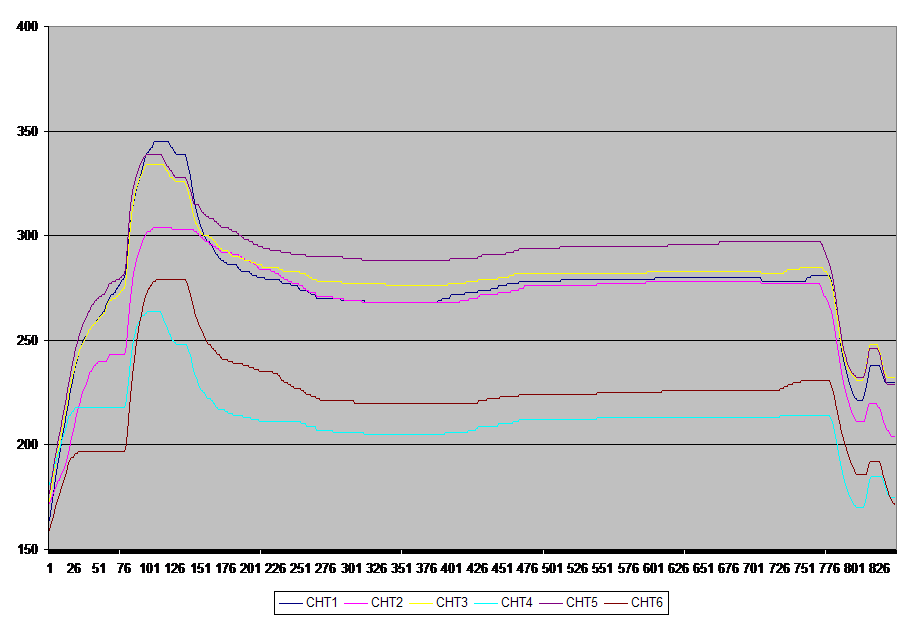Image resolution: width=911 pixels, height=623 pixels.
Task: Select the flat peak of the dark red CHT6 curve
Action: click(170, 280)
